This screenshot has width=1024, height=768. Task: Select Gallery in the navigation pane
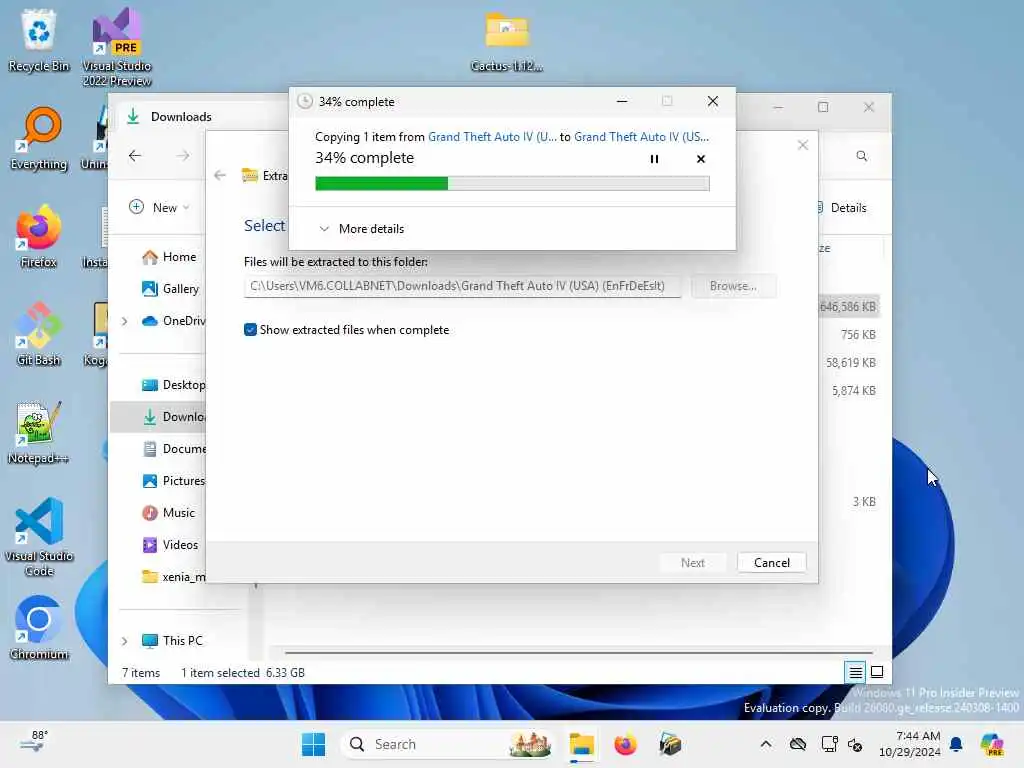click(170, 289)
